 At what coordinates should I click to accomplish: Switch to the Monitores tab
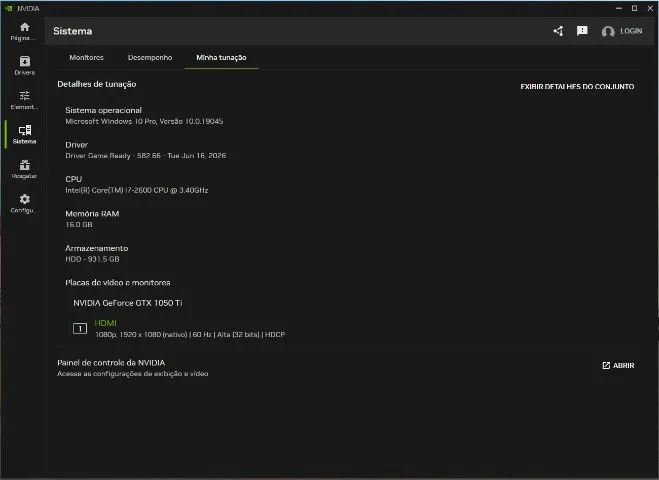tap(86, 58)
